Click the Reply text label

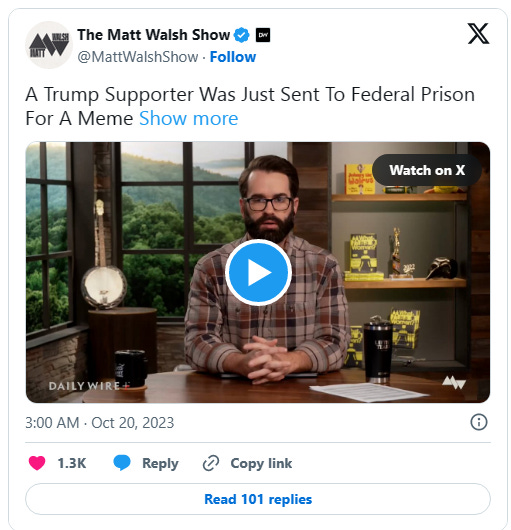tap(160, 463)
